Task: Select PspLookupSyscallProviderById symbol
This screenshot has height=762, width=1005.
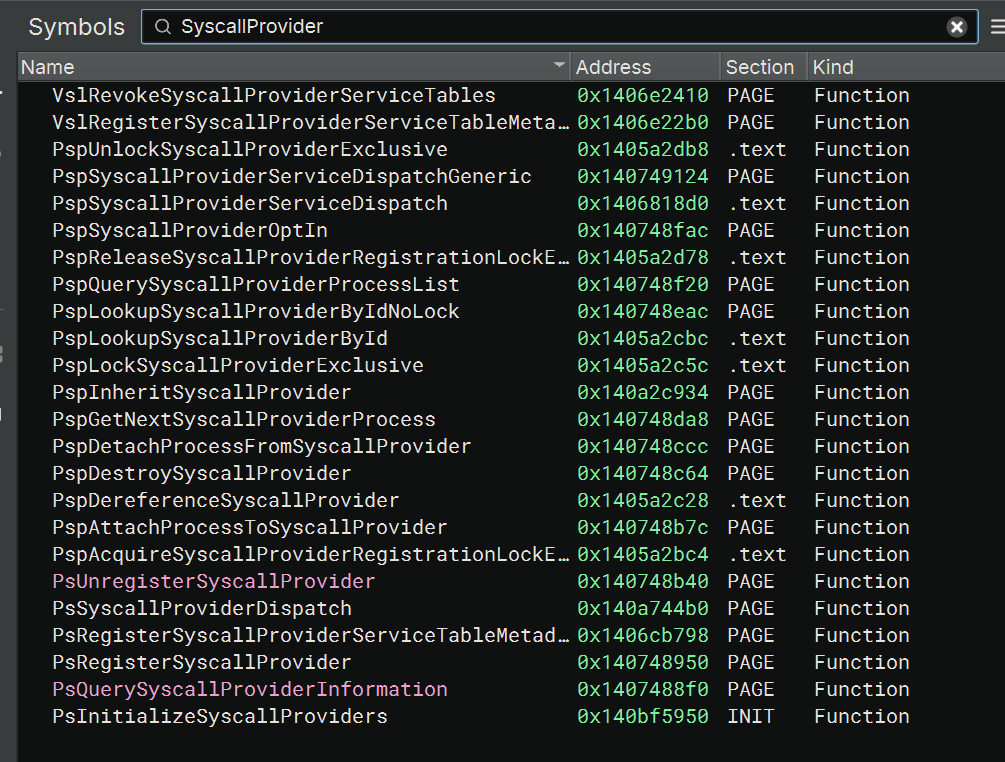Action: (220, 338)
